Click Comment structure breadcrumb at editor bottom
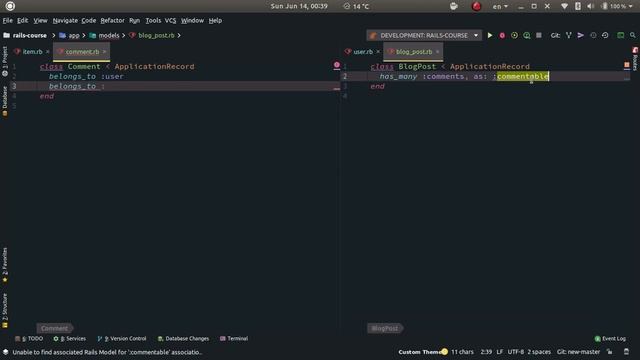The height and width of the screenshot is (360, 640). 54,328
